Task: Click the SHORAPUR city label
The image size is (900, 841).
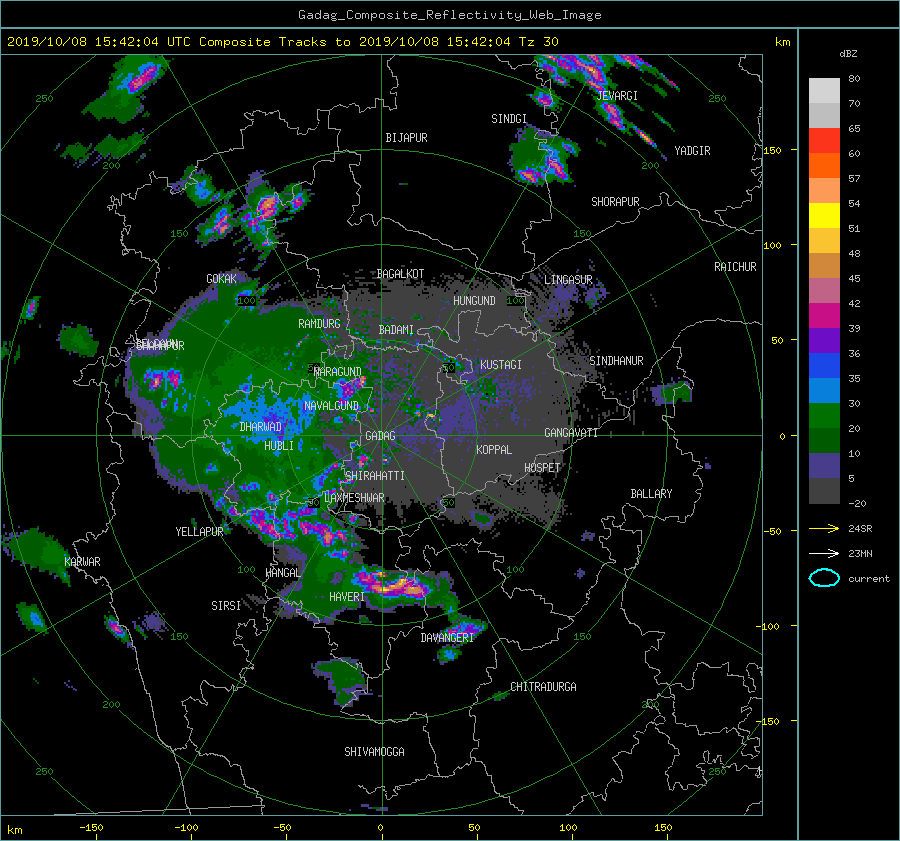Action: (615, 202)
